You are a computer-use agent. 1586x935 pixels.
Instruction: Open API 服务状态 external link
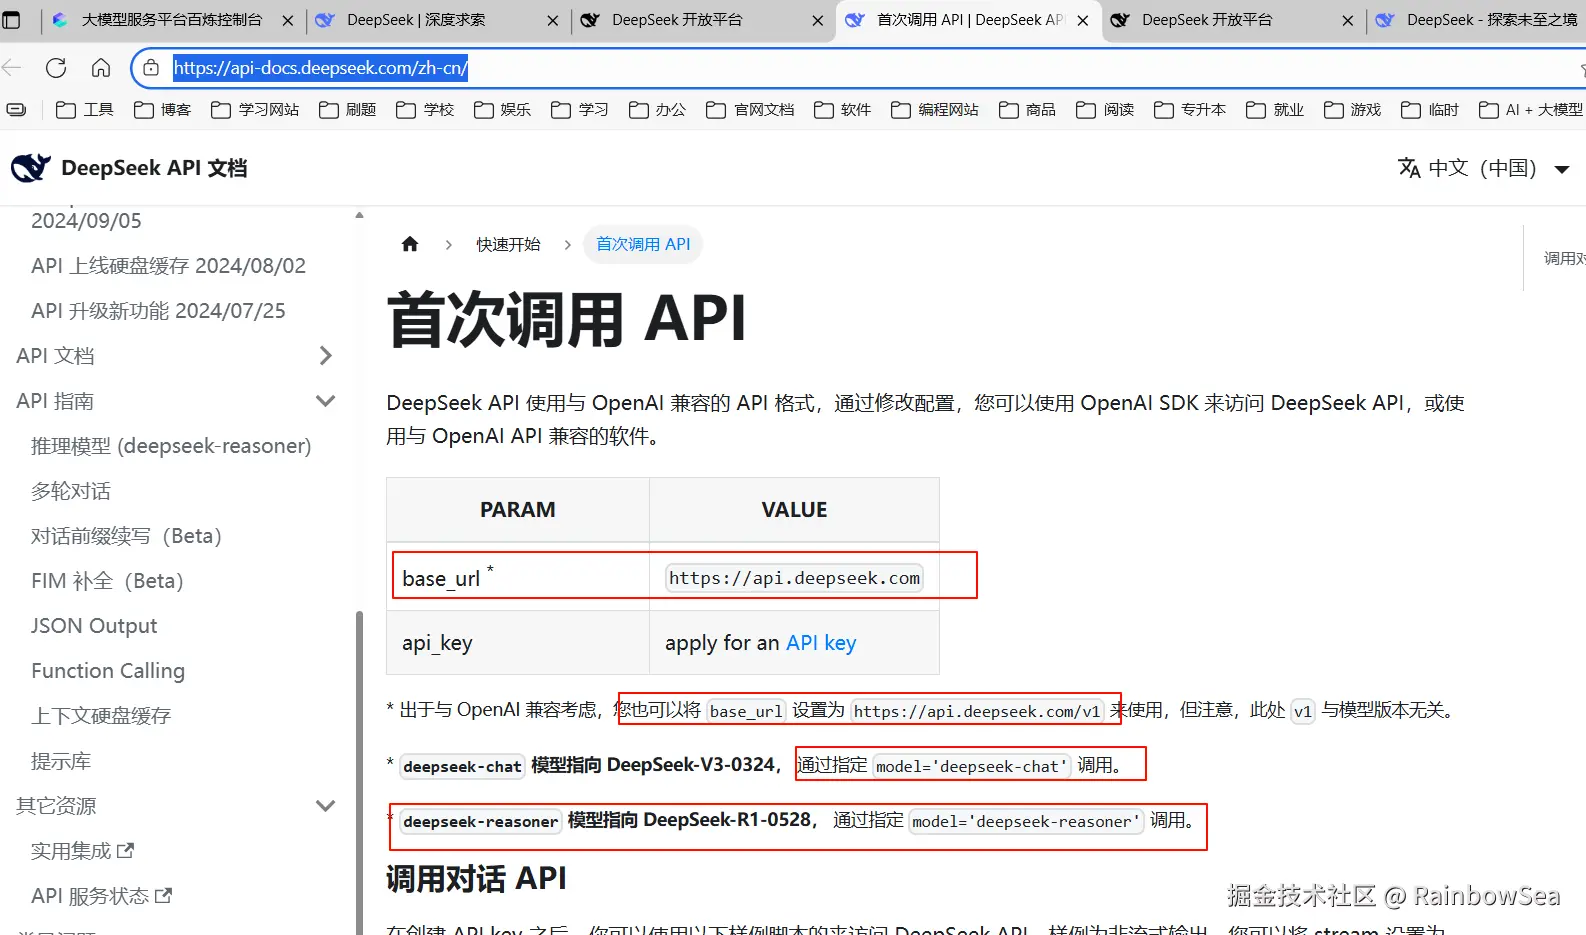coord(101,896)
